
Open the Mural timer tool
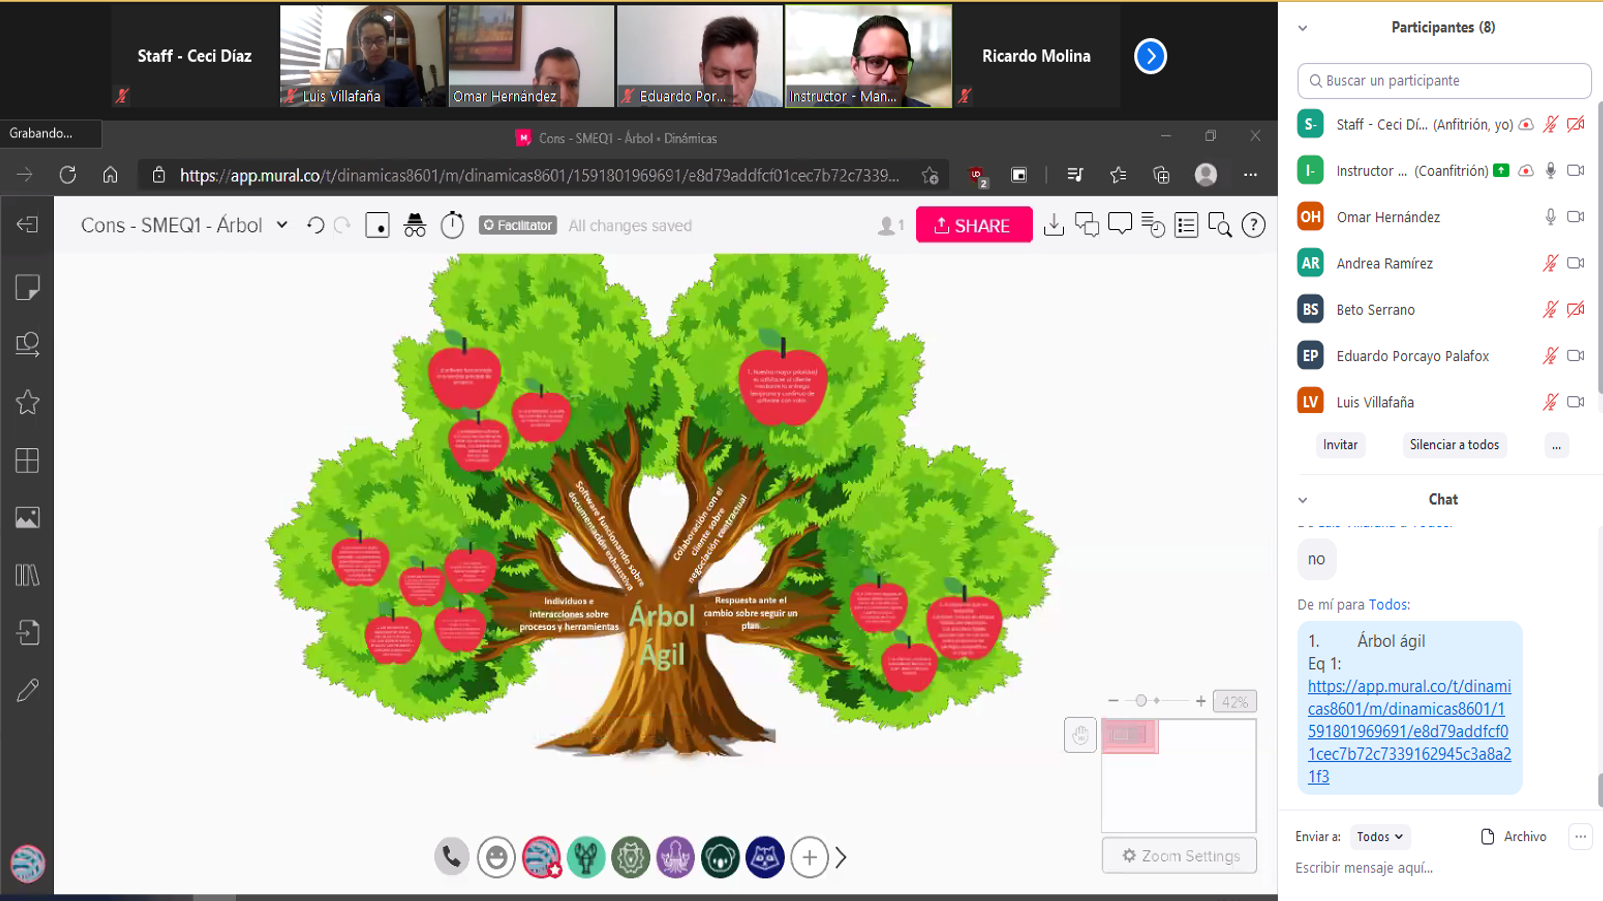452,225
